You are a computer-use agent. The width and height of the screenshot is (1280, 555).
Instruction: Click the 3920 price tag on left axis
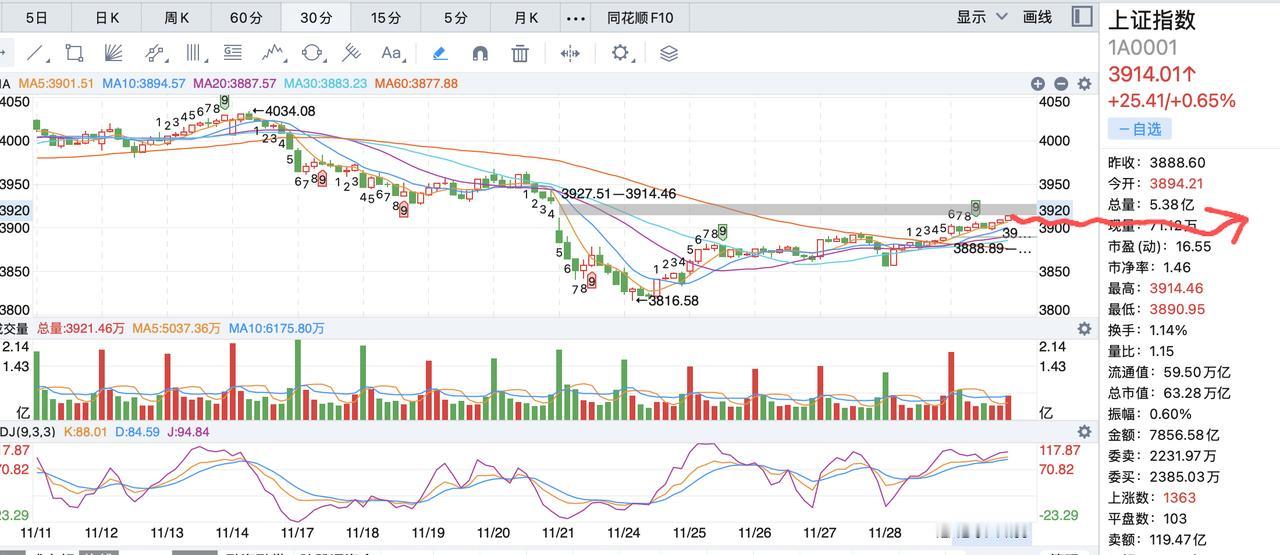pos(15,211)
